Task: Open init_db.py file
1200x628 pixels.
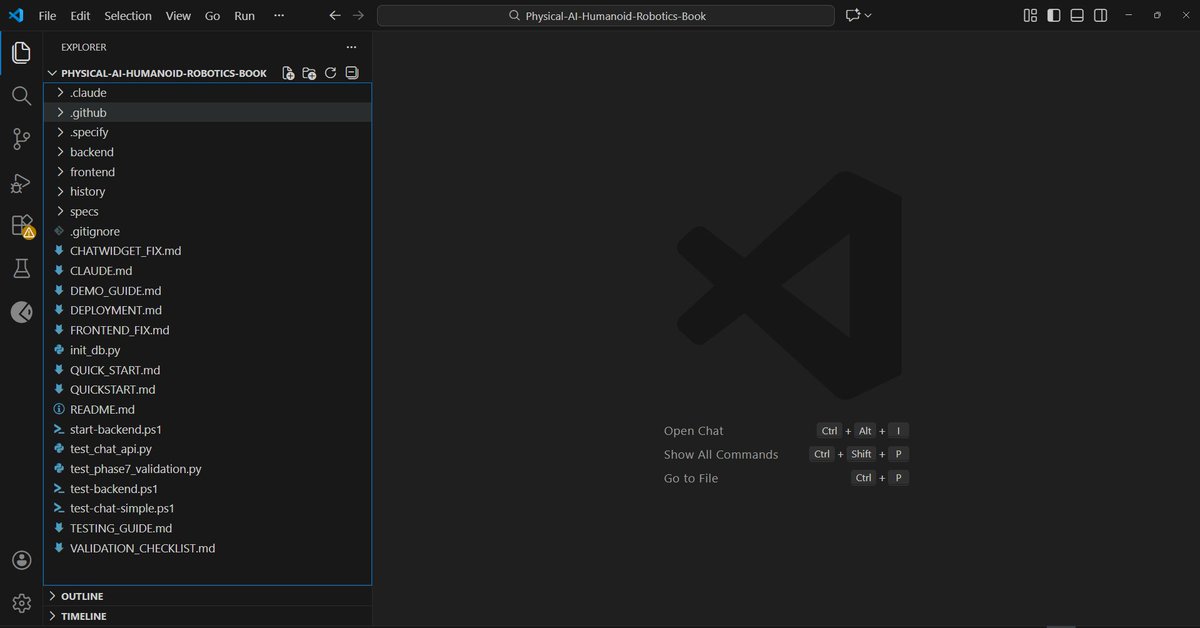Action: (207, 350)
